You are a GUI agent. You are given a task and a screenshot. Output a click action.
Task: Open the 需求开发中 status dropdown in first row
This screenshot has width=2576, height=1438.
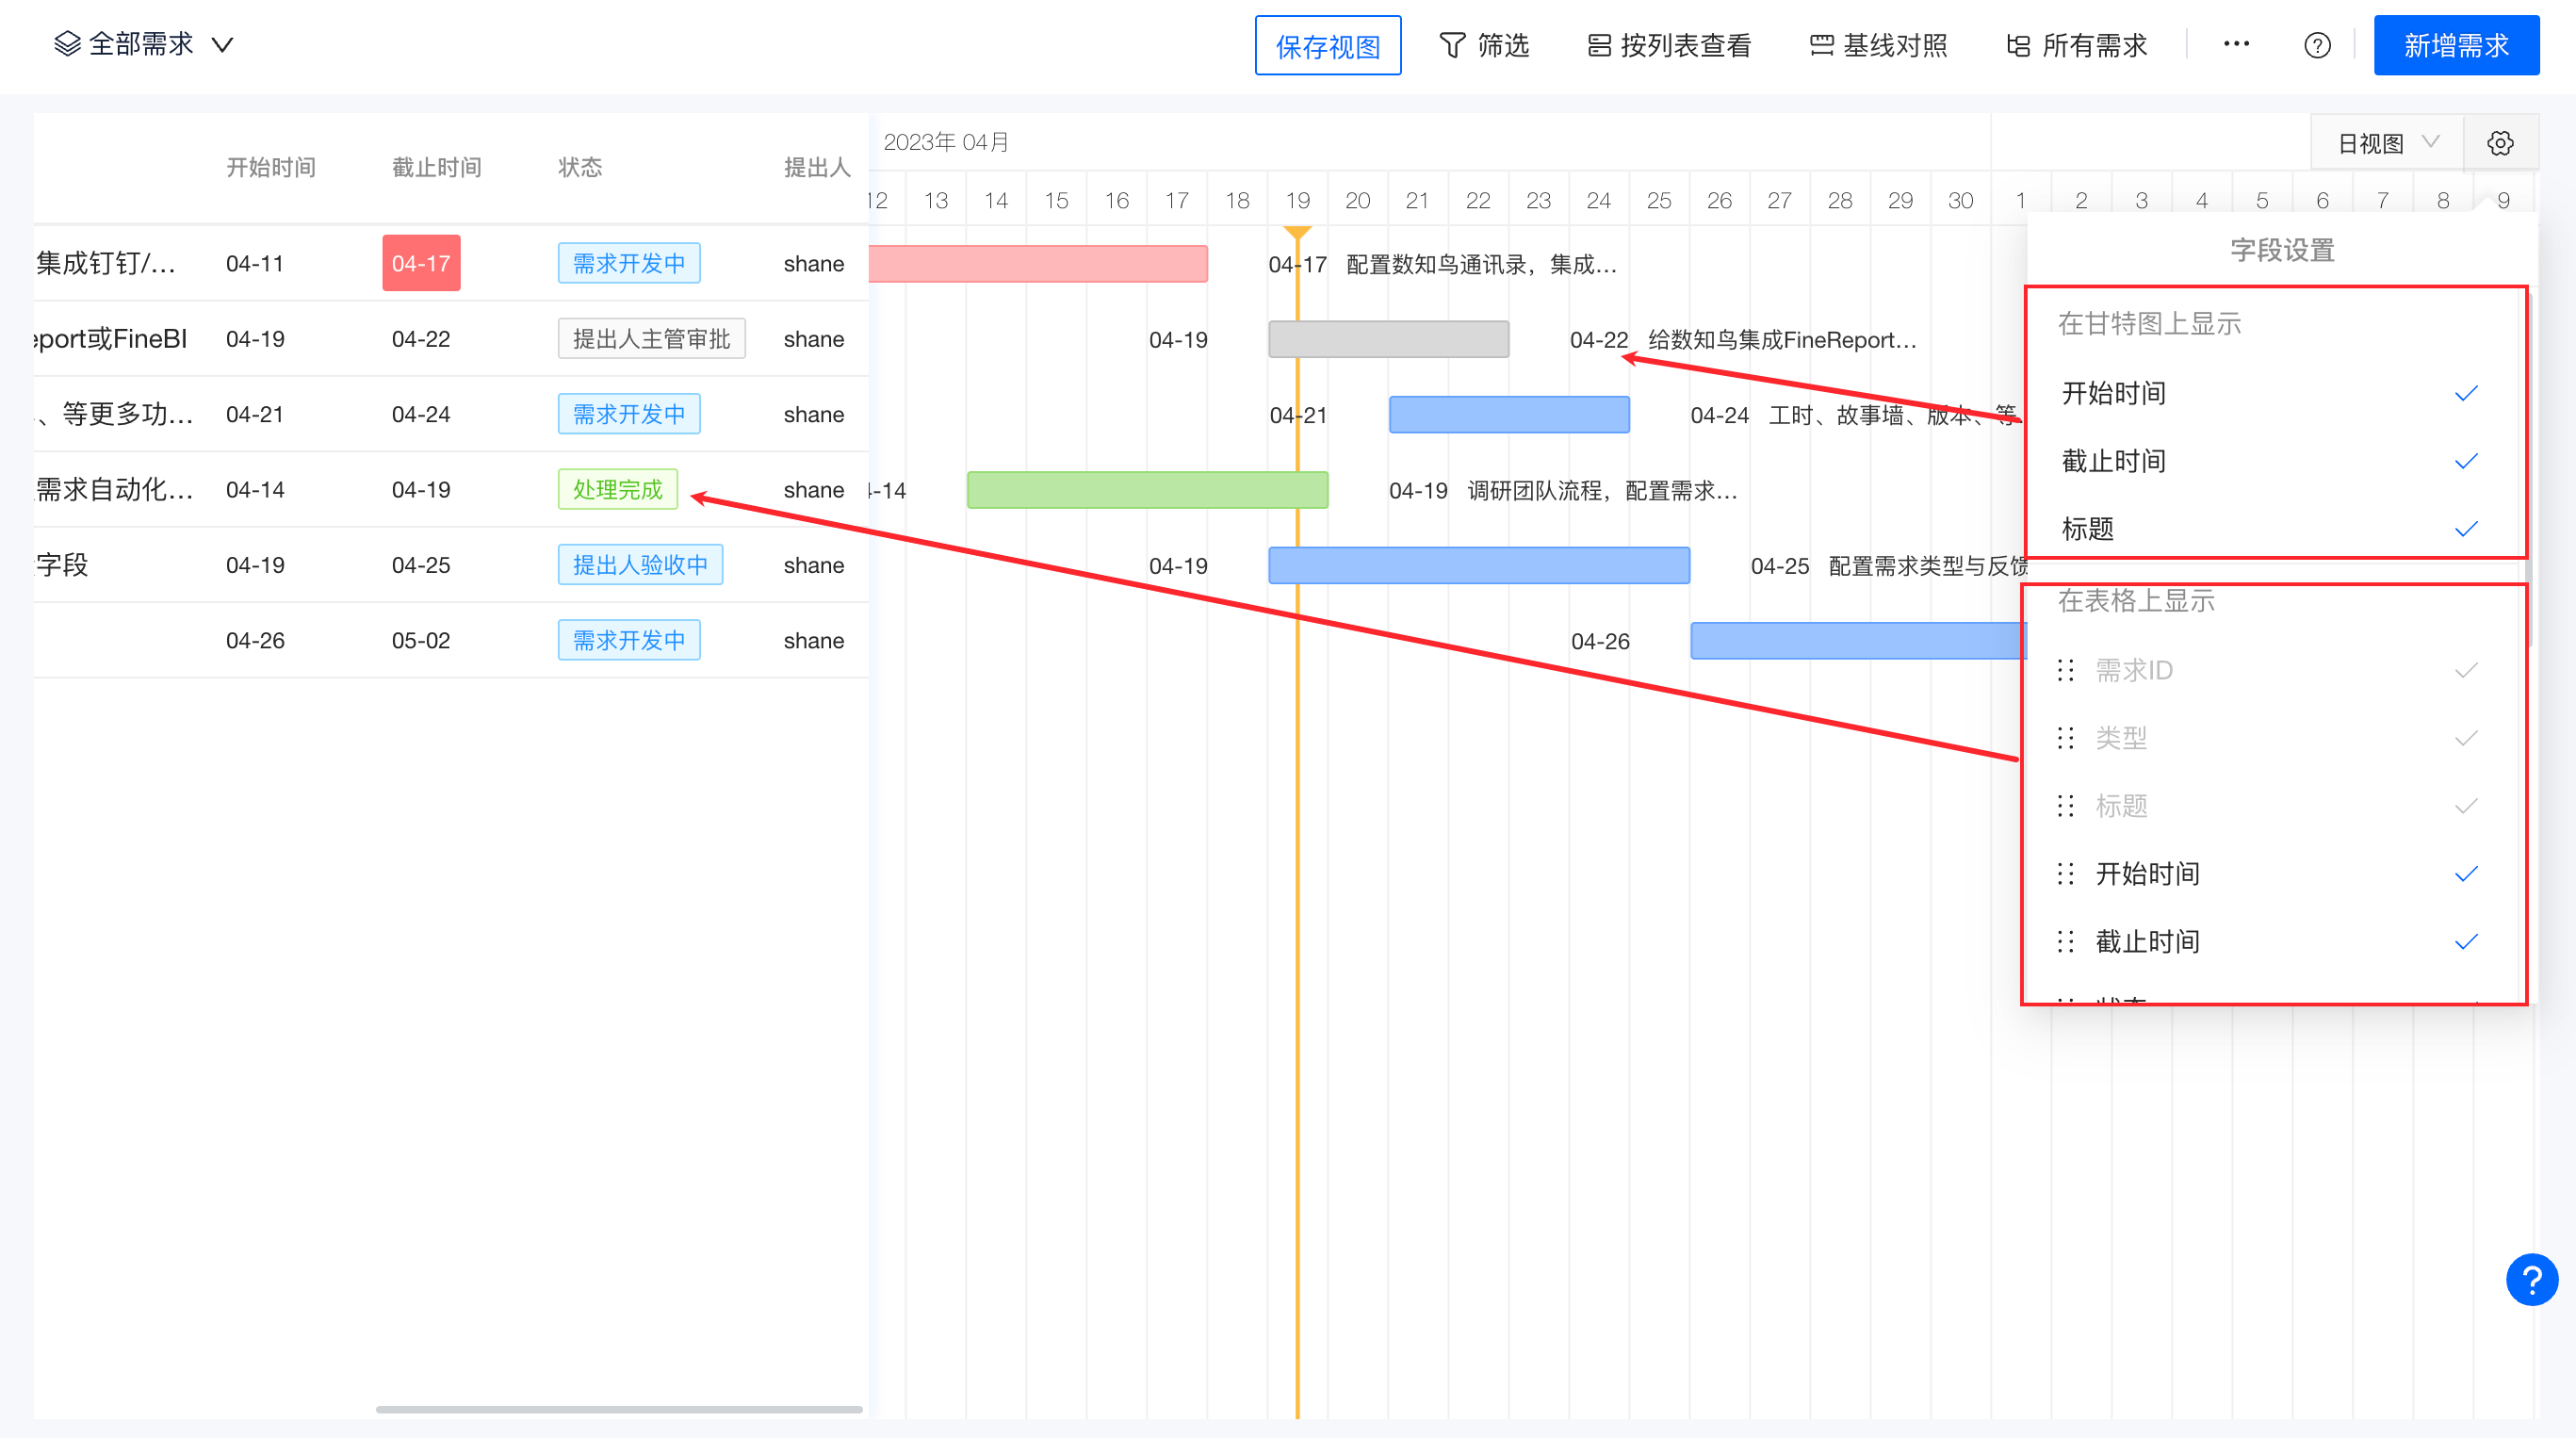click(x=628, y=263)
